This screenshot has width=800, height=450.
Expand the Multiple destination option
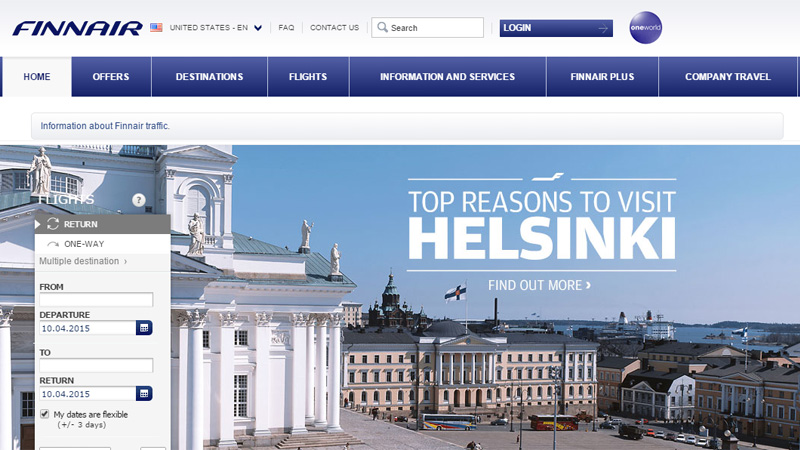coord(83,261)
